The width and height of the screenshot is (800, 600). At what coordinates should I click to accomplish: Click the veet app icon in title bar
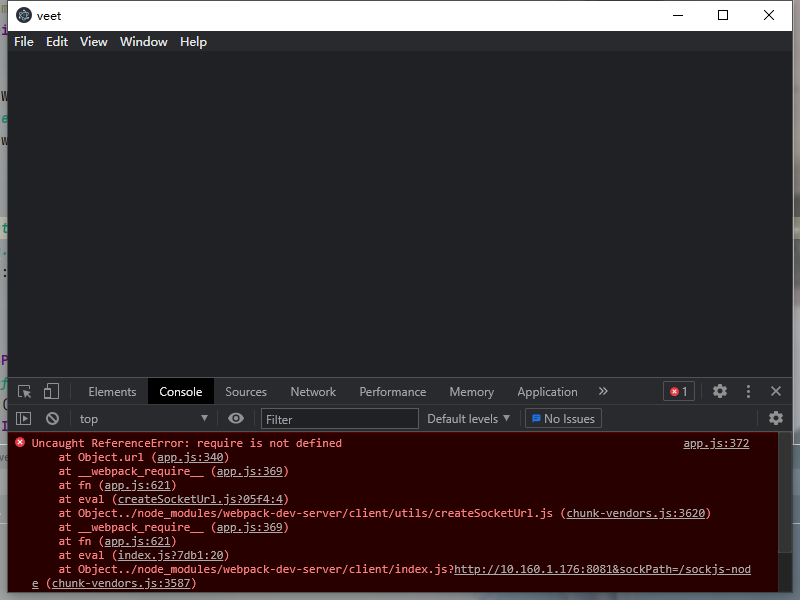24,16
